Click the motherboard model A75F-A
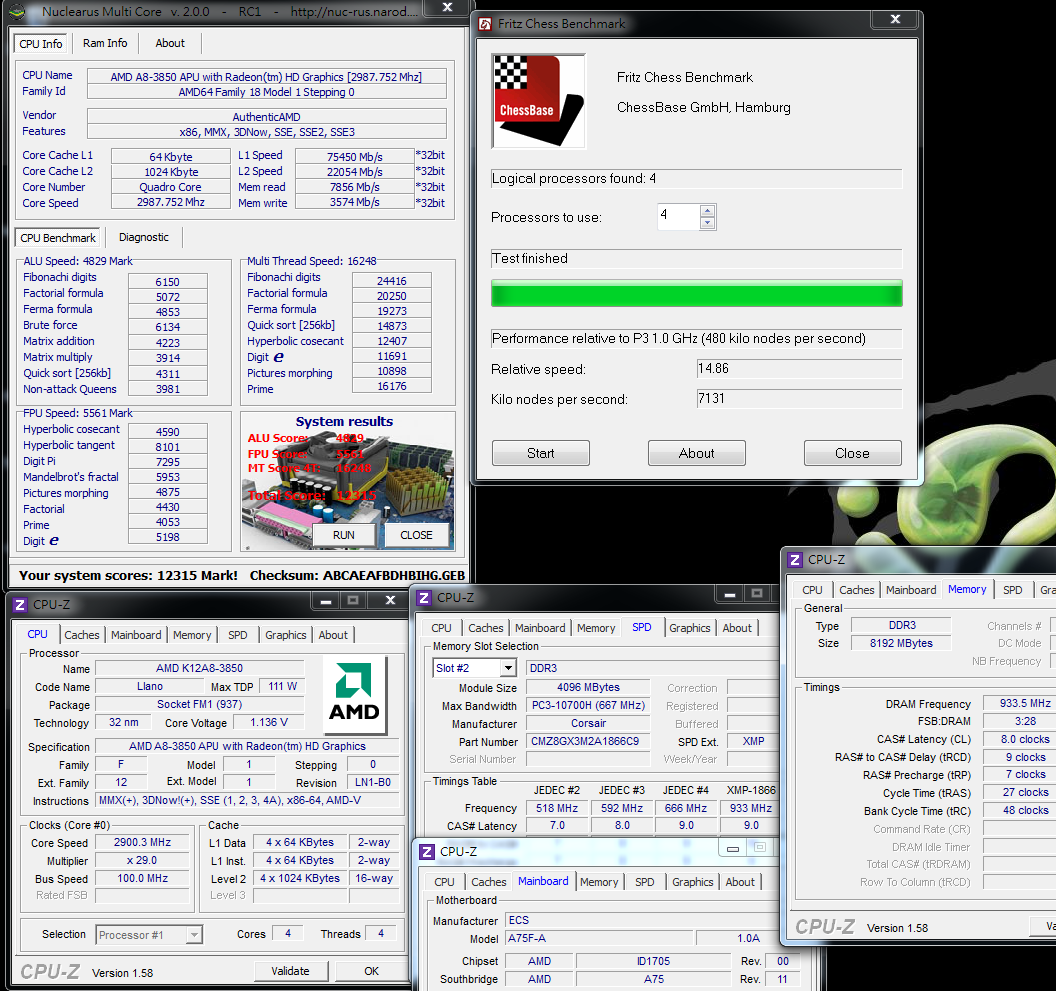The image size is (1056, 991). click(599, 938)
